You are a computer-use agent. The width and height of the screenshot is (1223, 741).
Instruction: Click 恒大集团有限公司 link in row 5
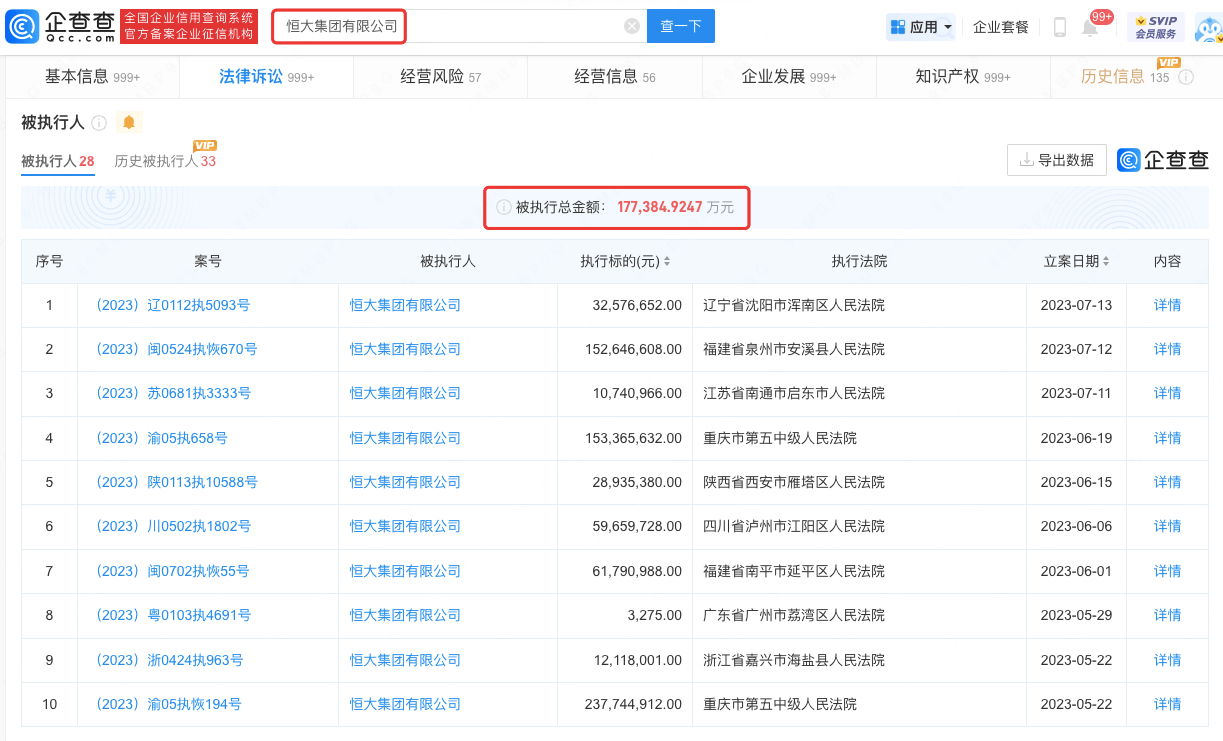405,482
